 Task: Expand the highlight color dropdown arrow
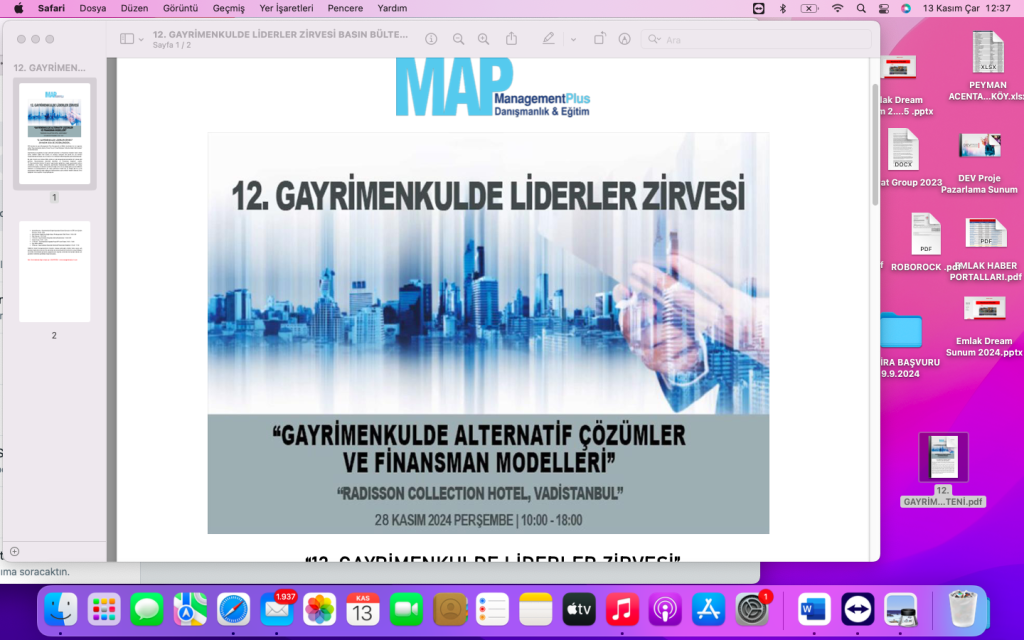573,40
